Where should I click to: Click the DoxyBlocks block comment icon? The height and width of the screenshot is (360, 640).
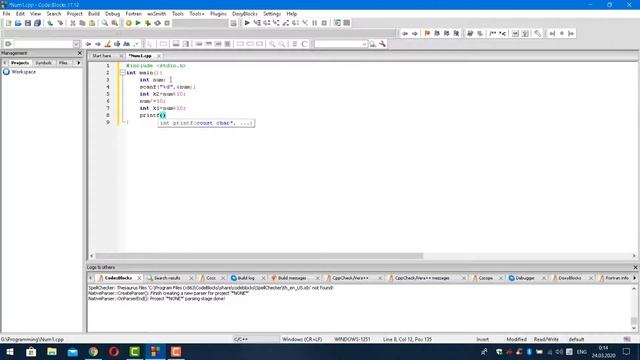[493, 33]
